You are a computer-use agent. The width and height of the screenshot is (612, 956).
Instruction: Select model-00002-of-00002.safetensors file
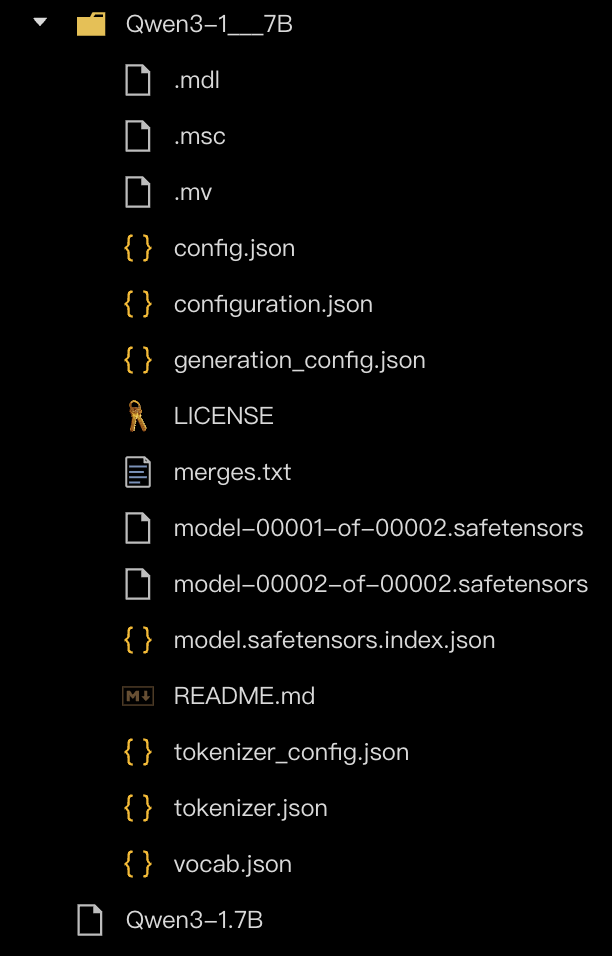[x=380, y=584]
